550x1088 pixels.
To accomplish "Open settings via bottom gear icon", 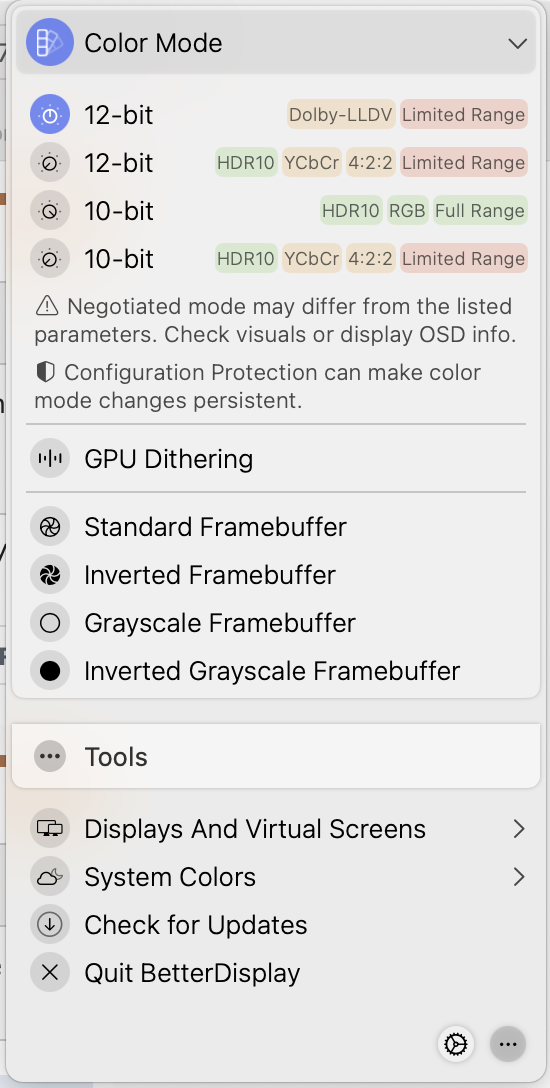I will coord(456,1044).
